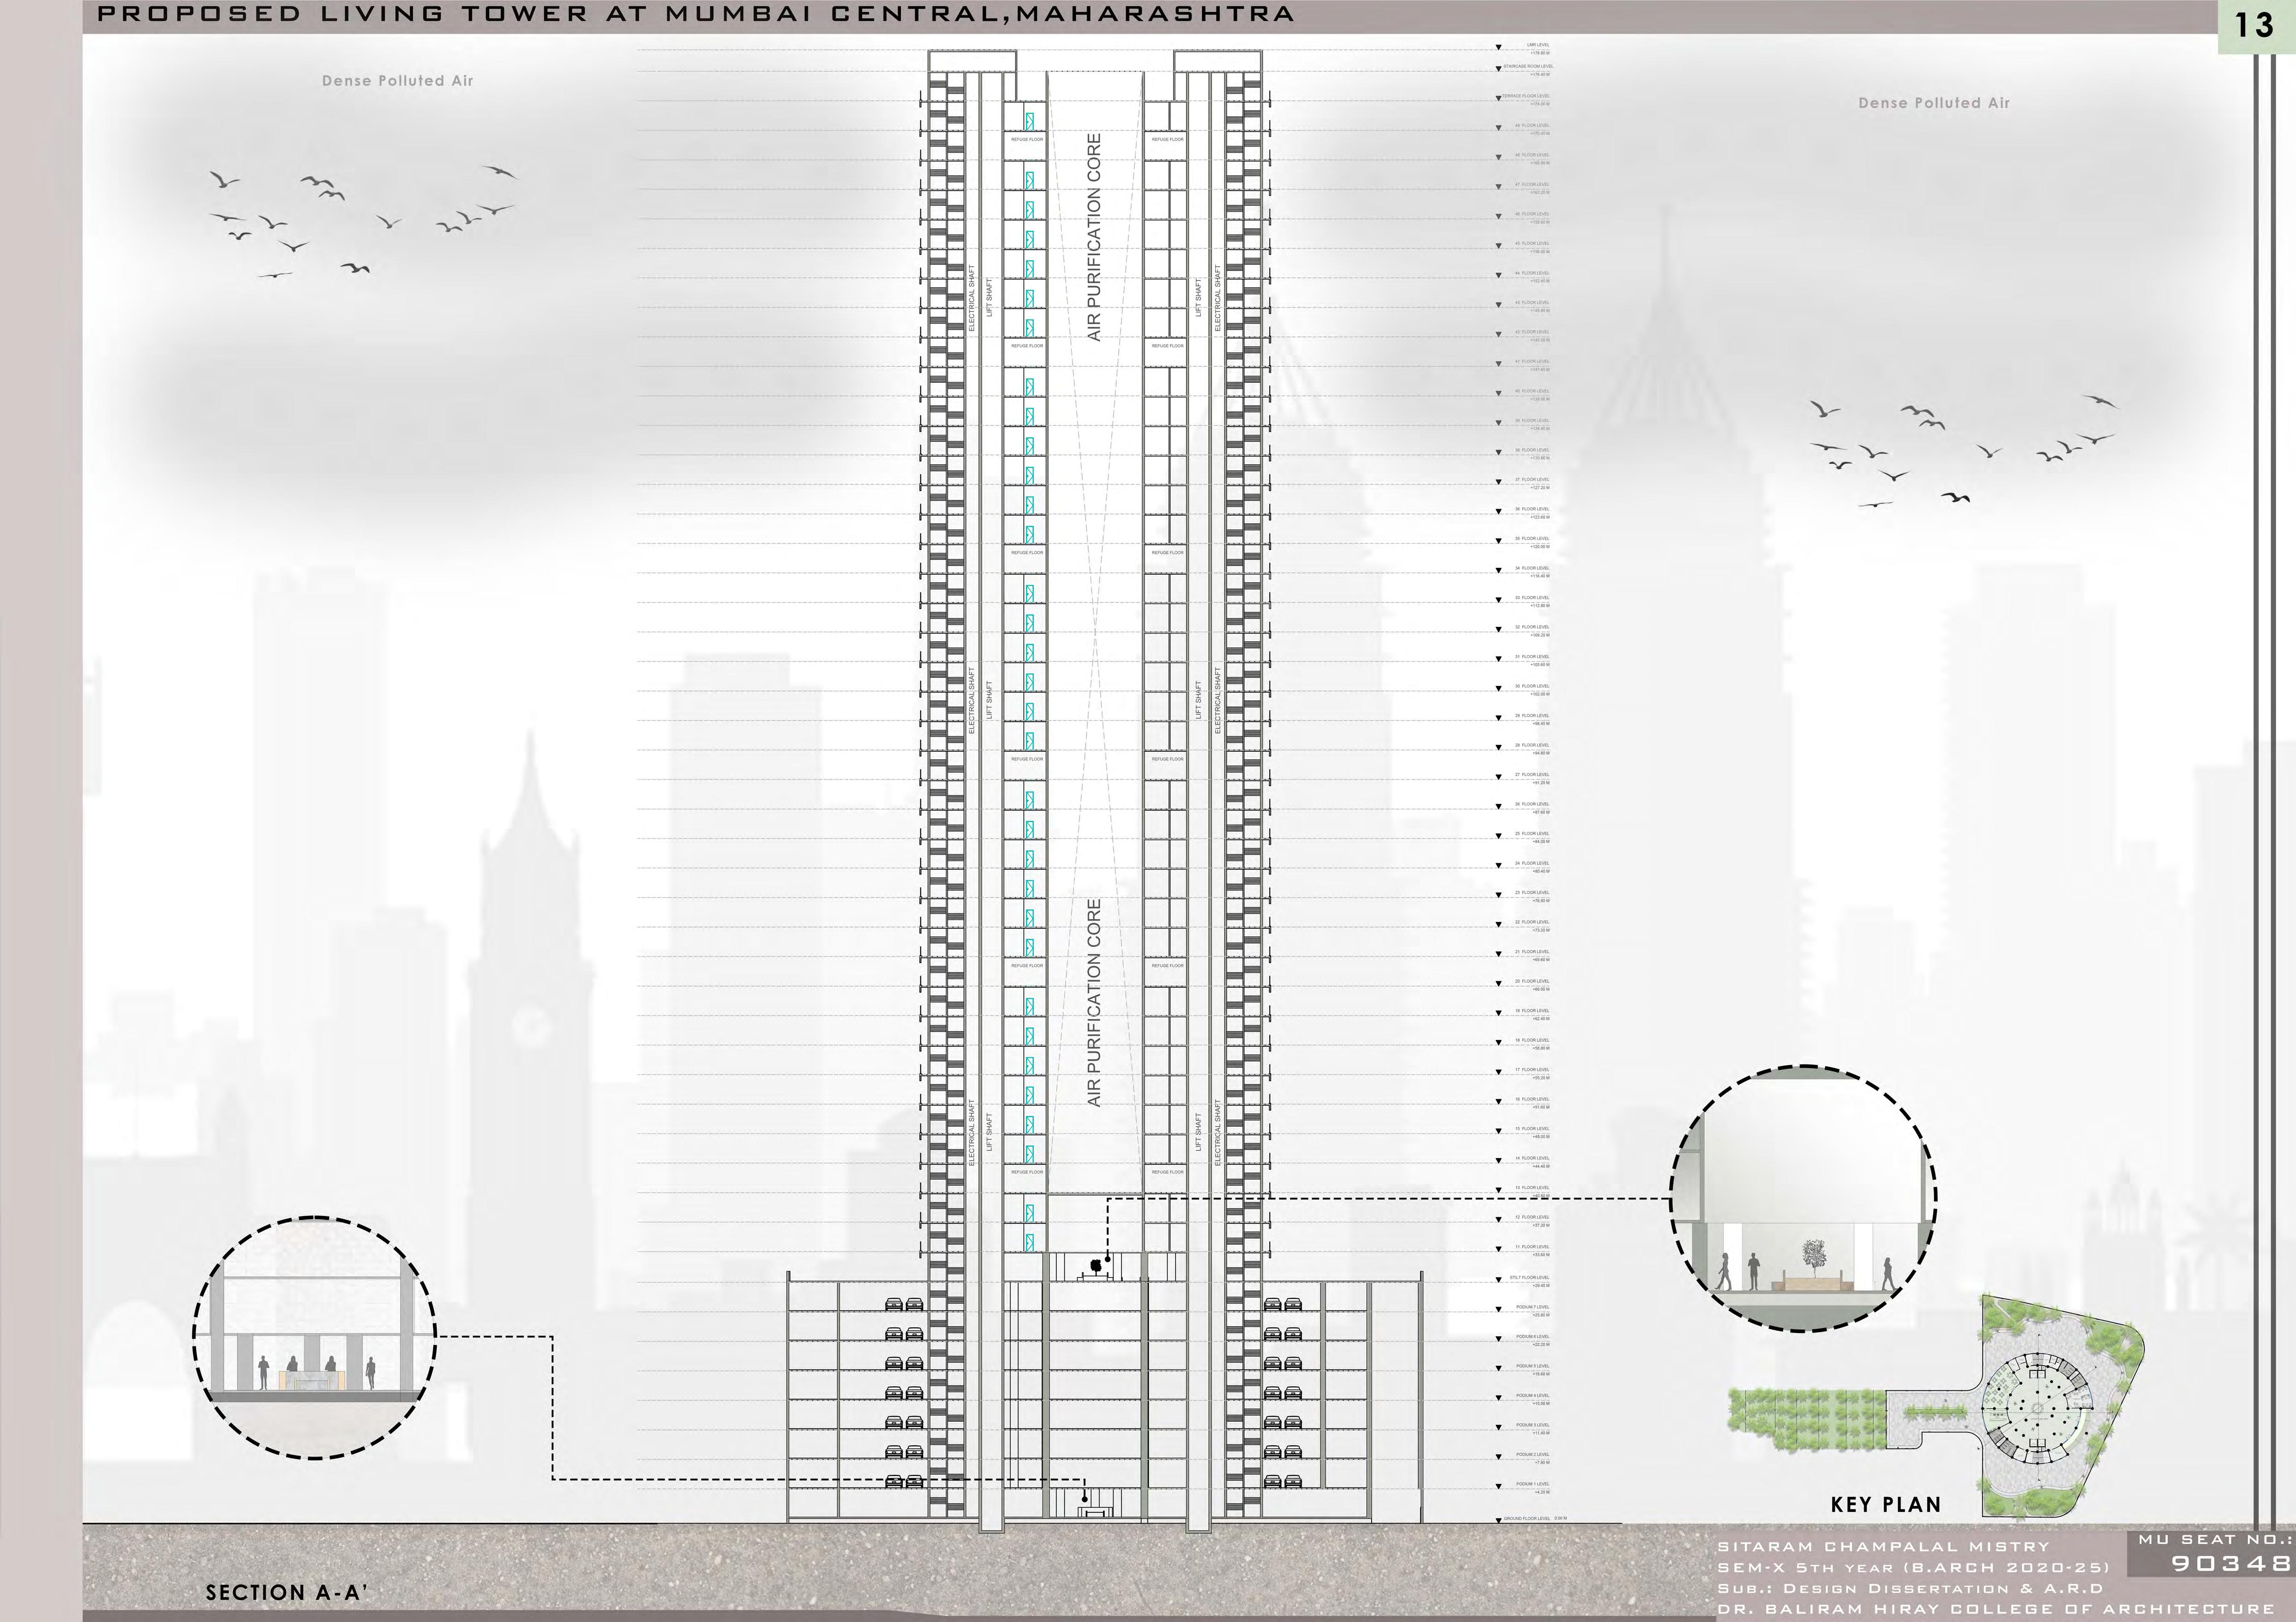Click the lower AIR PURIFICATION CORE label
This screenshot has height=1622, width=2296.
[x=1094, y=1002]
